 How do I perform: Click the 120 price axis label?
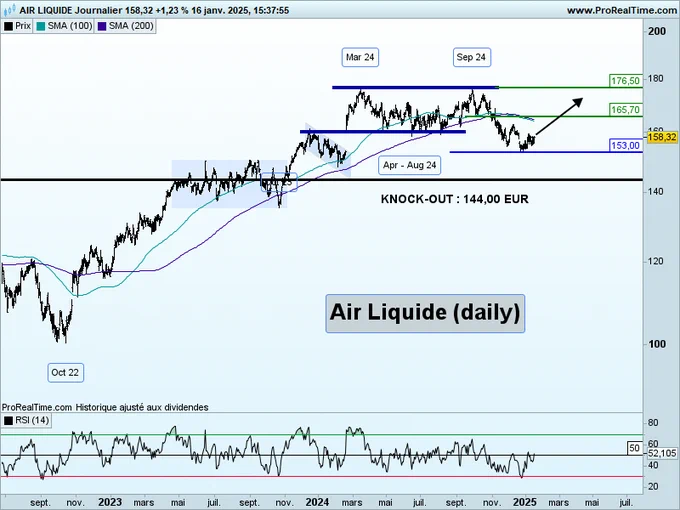(x=655, y=261)
